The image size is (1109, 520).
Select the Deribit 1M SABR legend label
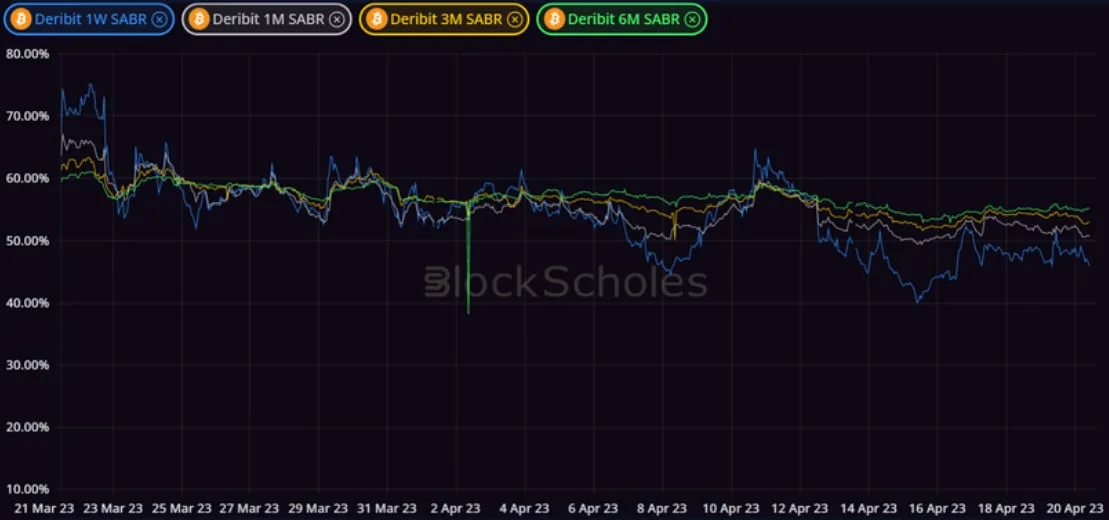268,19
